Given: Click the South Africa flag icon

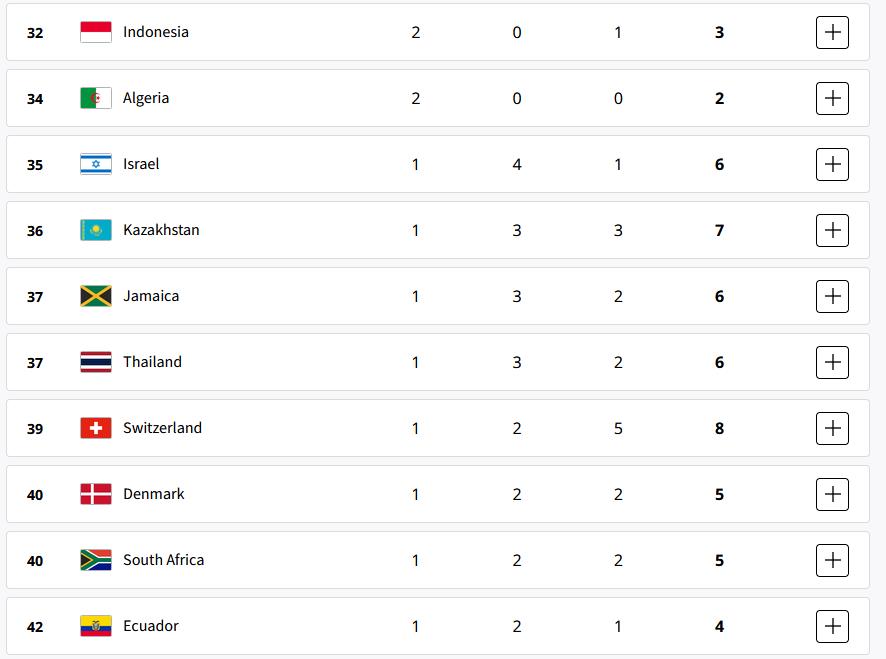Looking at the screenshot, I should tap(96, 560).
